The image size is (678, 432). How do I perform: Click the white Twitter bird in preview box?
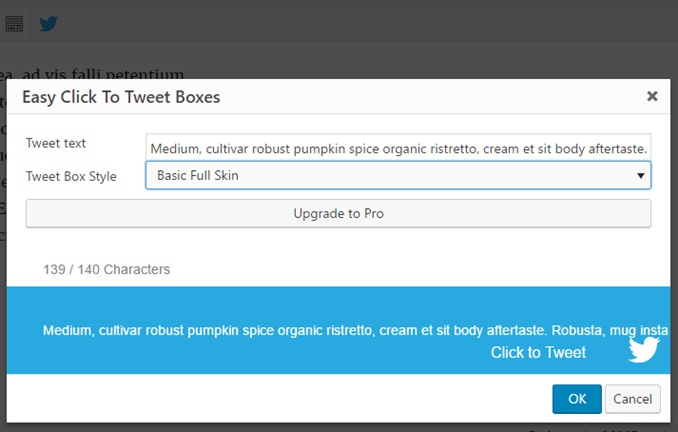click(x=644, y=350)
